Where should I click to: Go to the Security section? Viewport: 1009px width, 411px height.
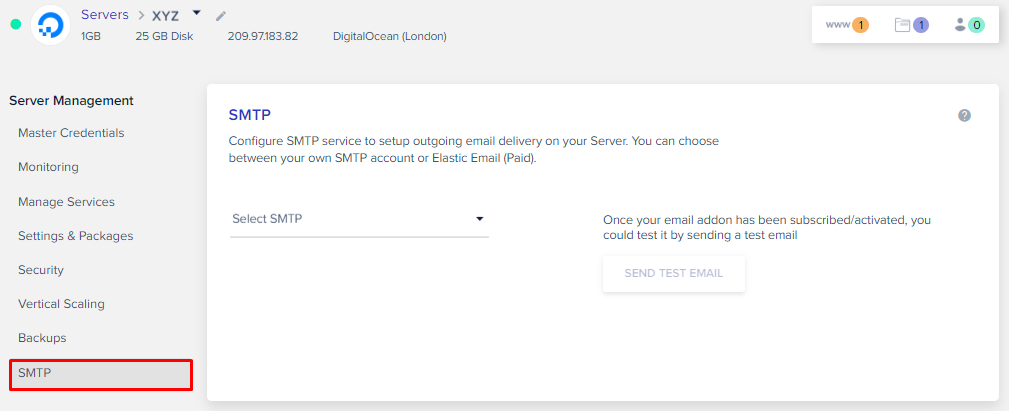click(41, 270)
